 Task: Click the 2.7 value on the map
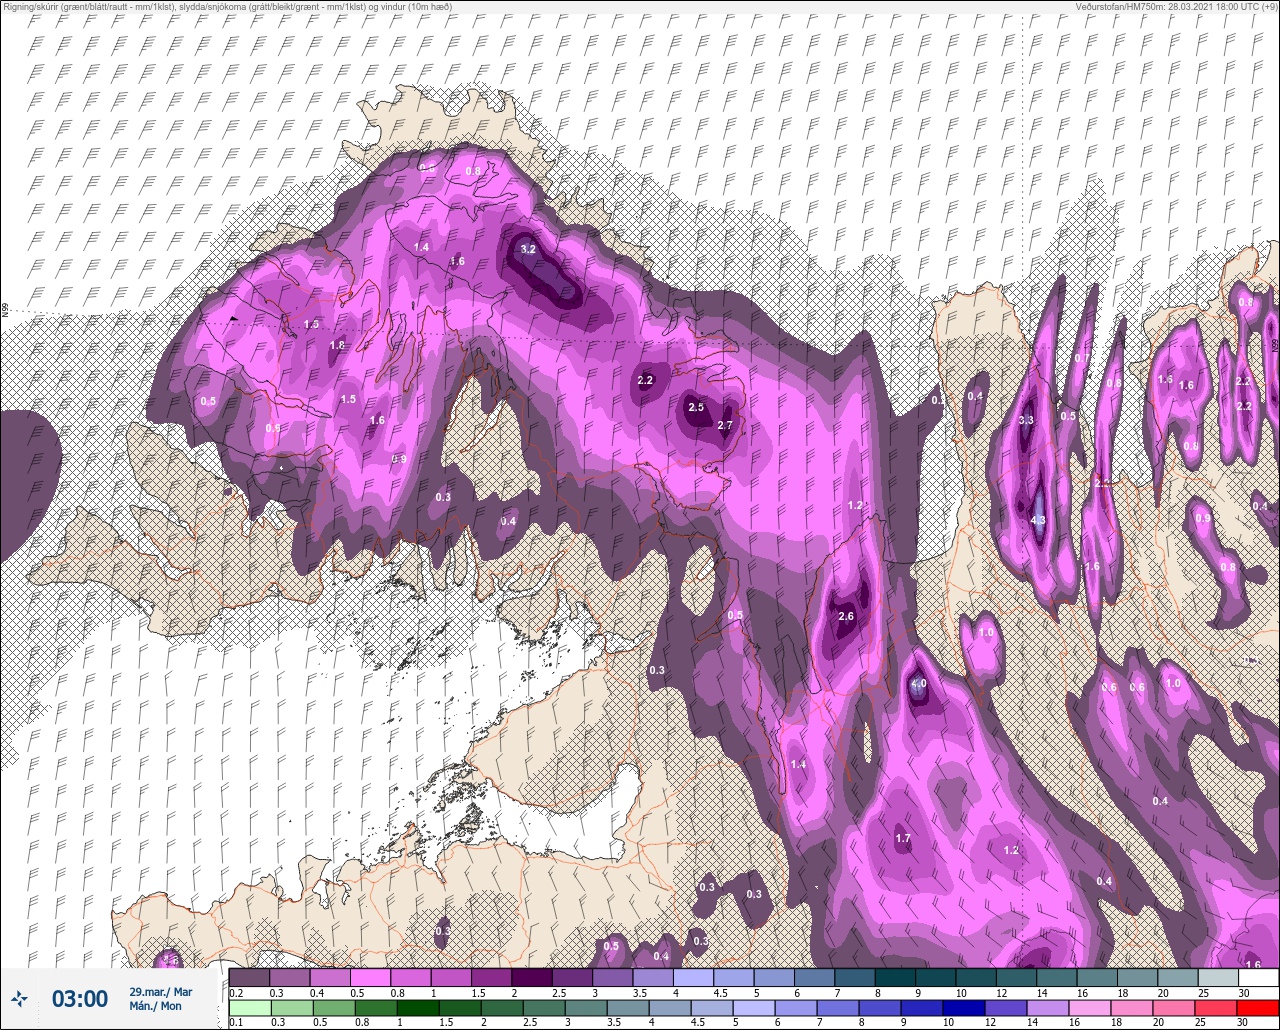click(x=726, y=425)
